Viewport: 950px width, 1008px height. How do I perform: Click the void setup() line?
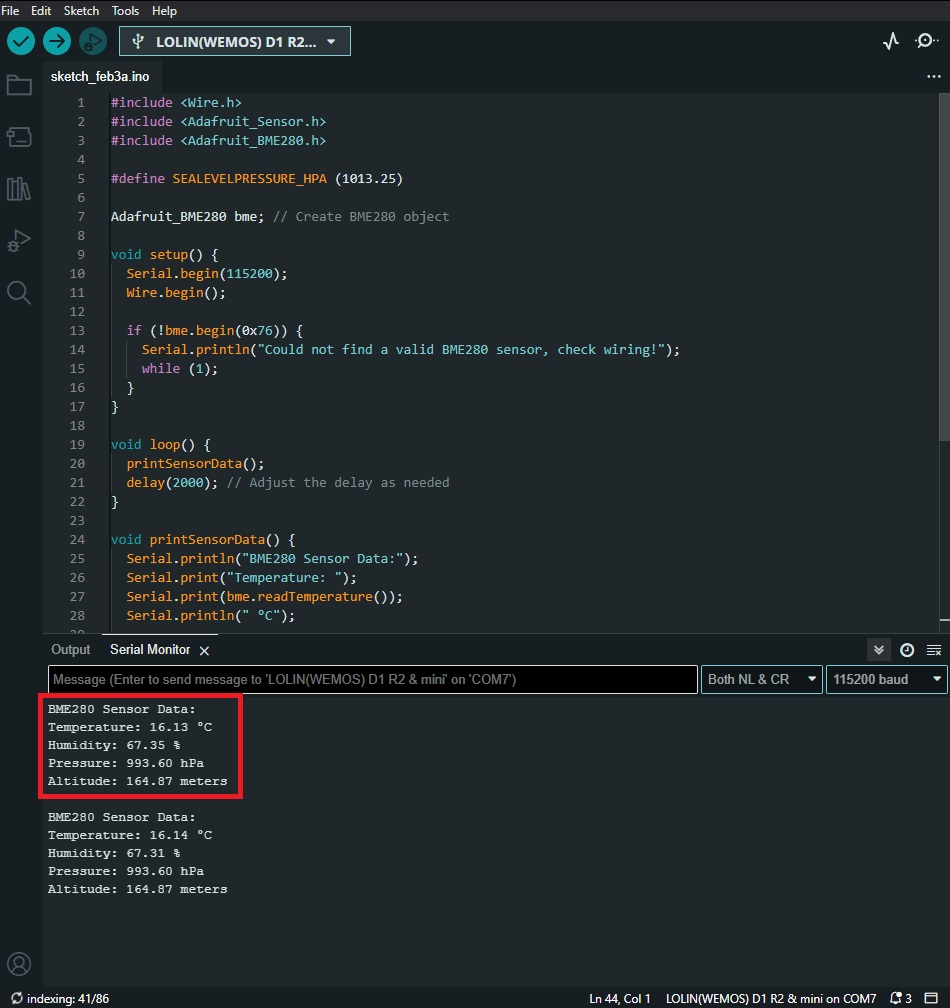tap(165, 255)
